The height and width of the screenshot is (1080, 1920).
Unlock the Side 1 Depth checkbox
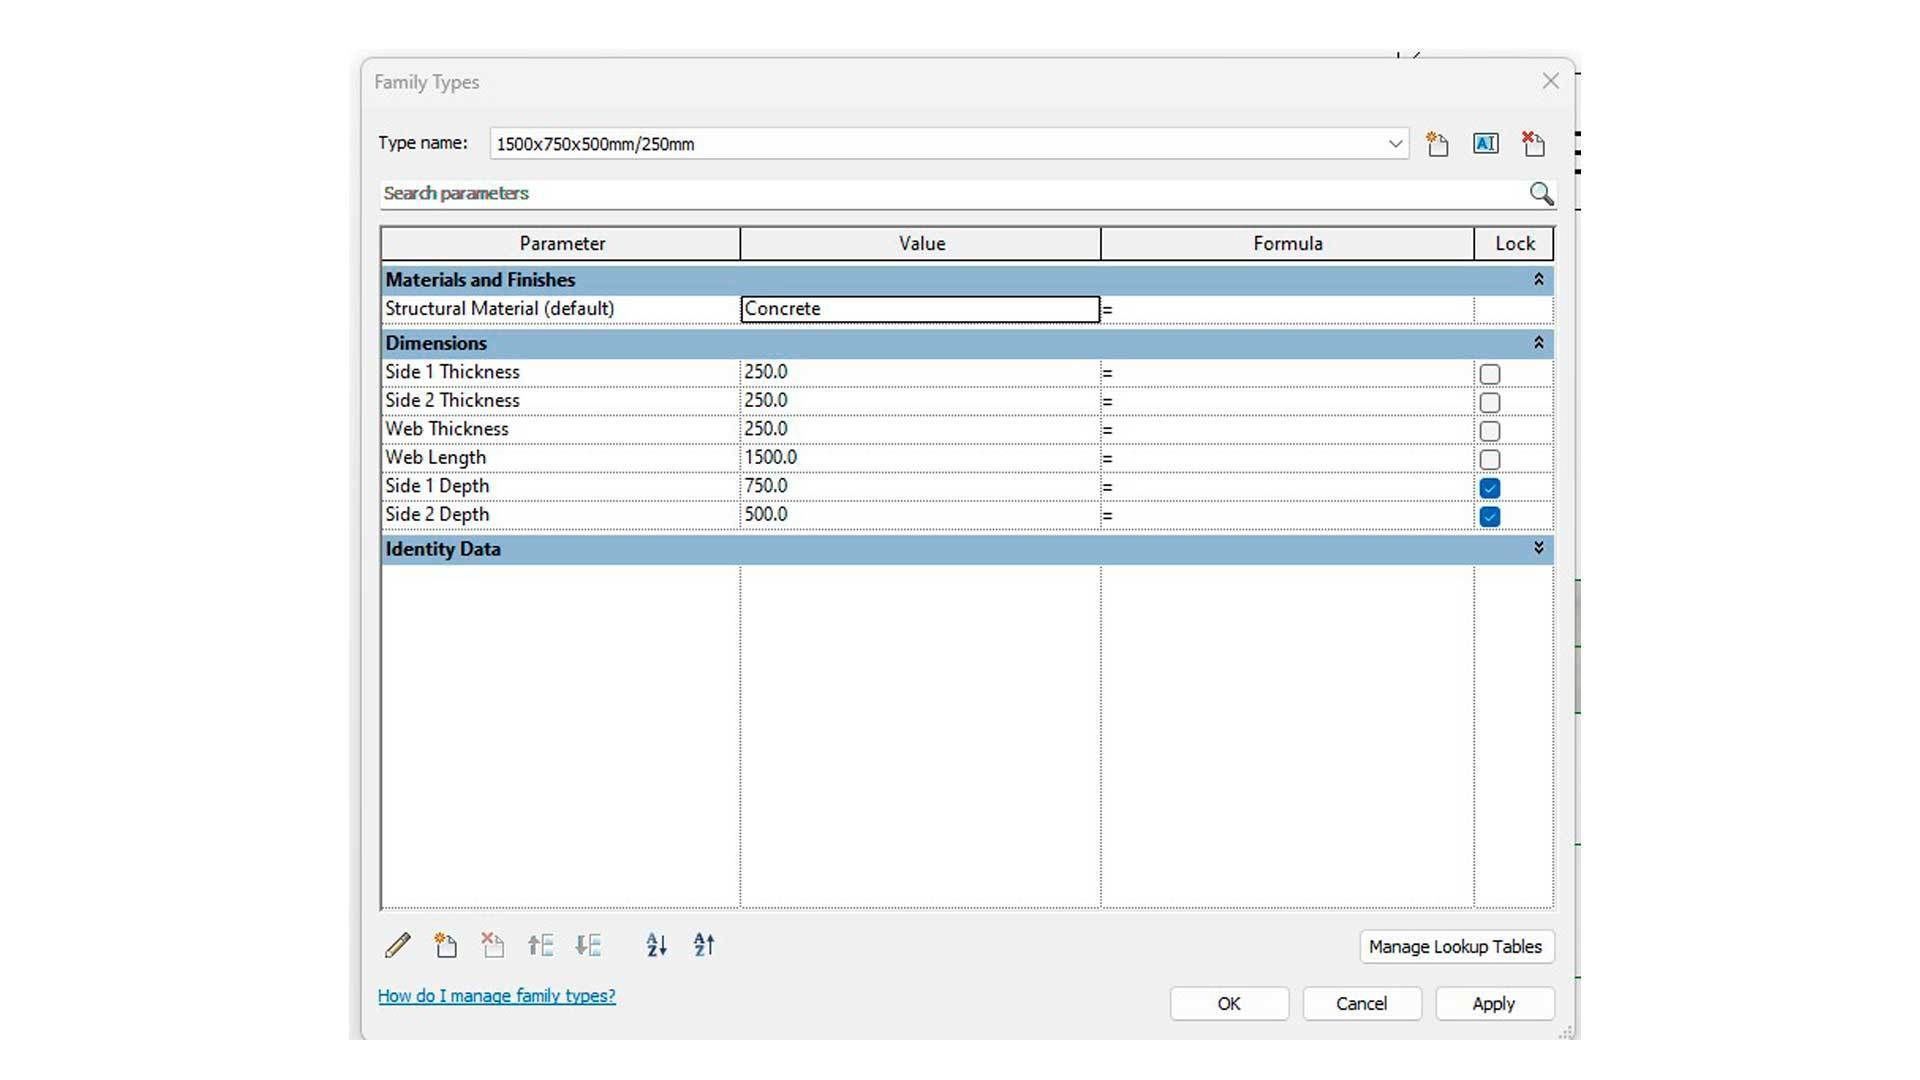click(1489, 488)
